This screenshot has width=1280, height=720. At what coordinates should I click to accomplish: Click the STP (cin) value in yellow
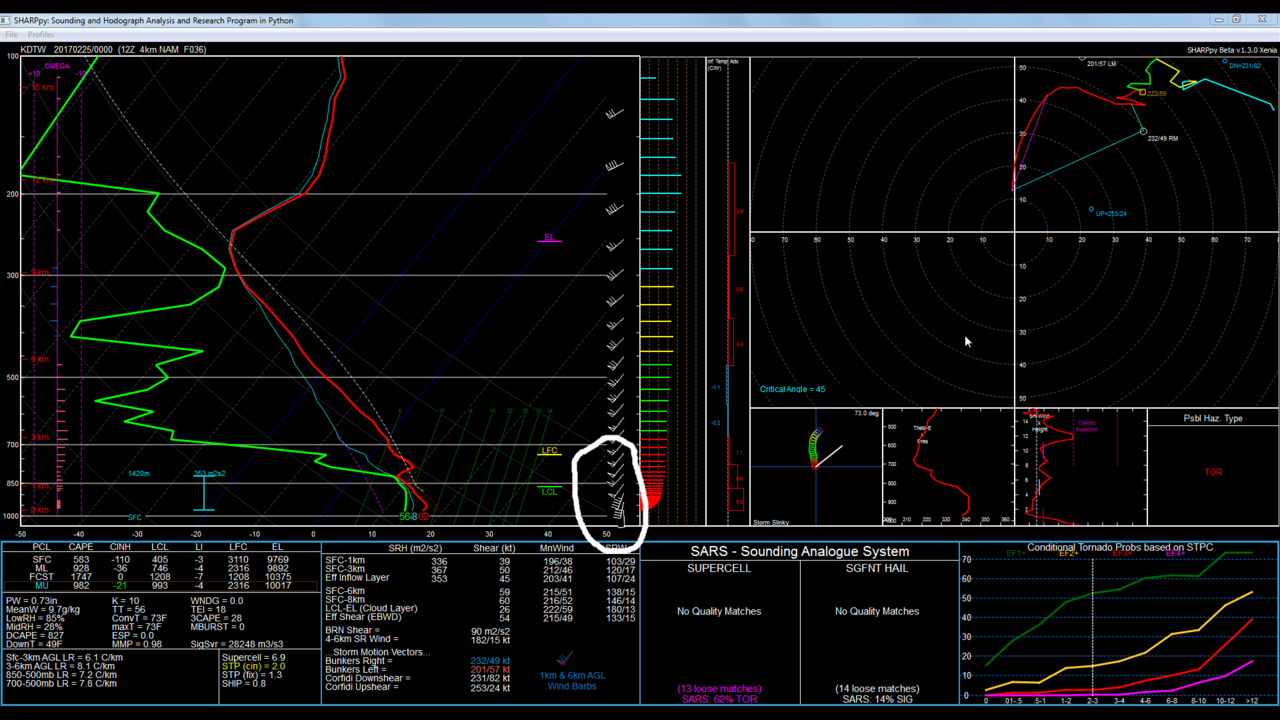coord(253,666)
